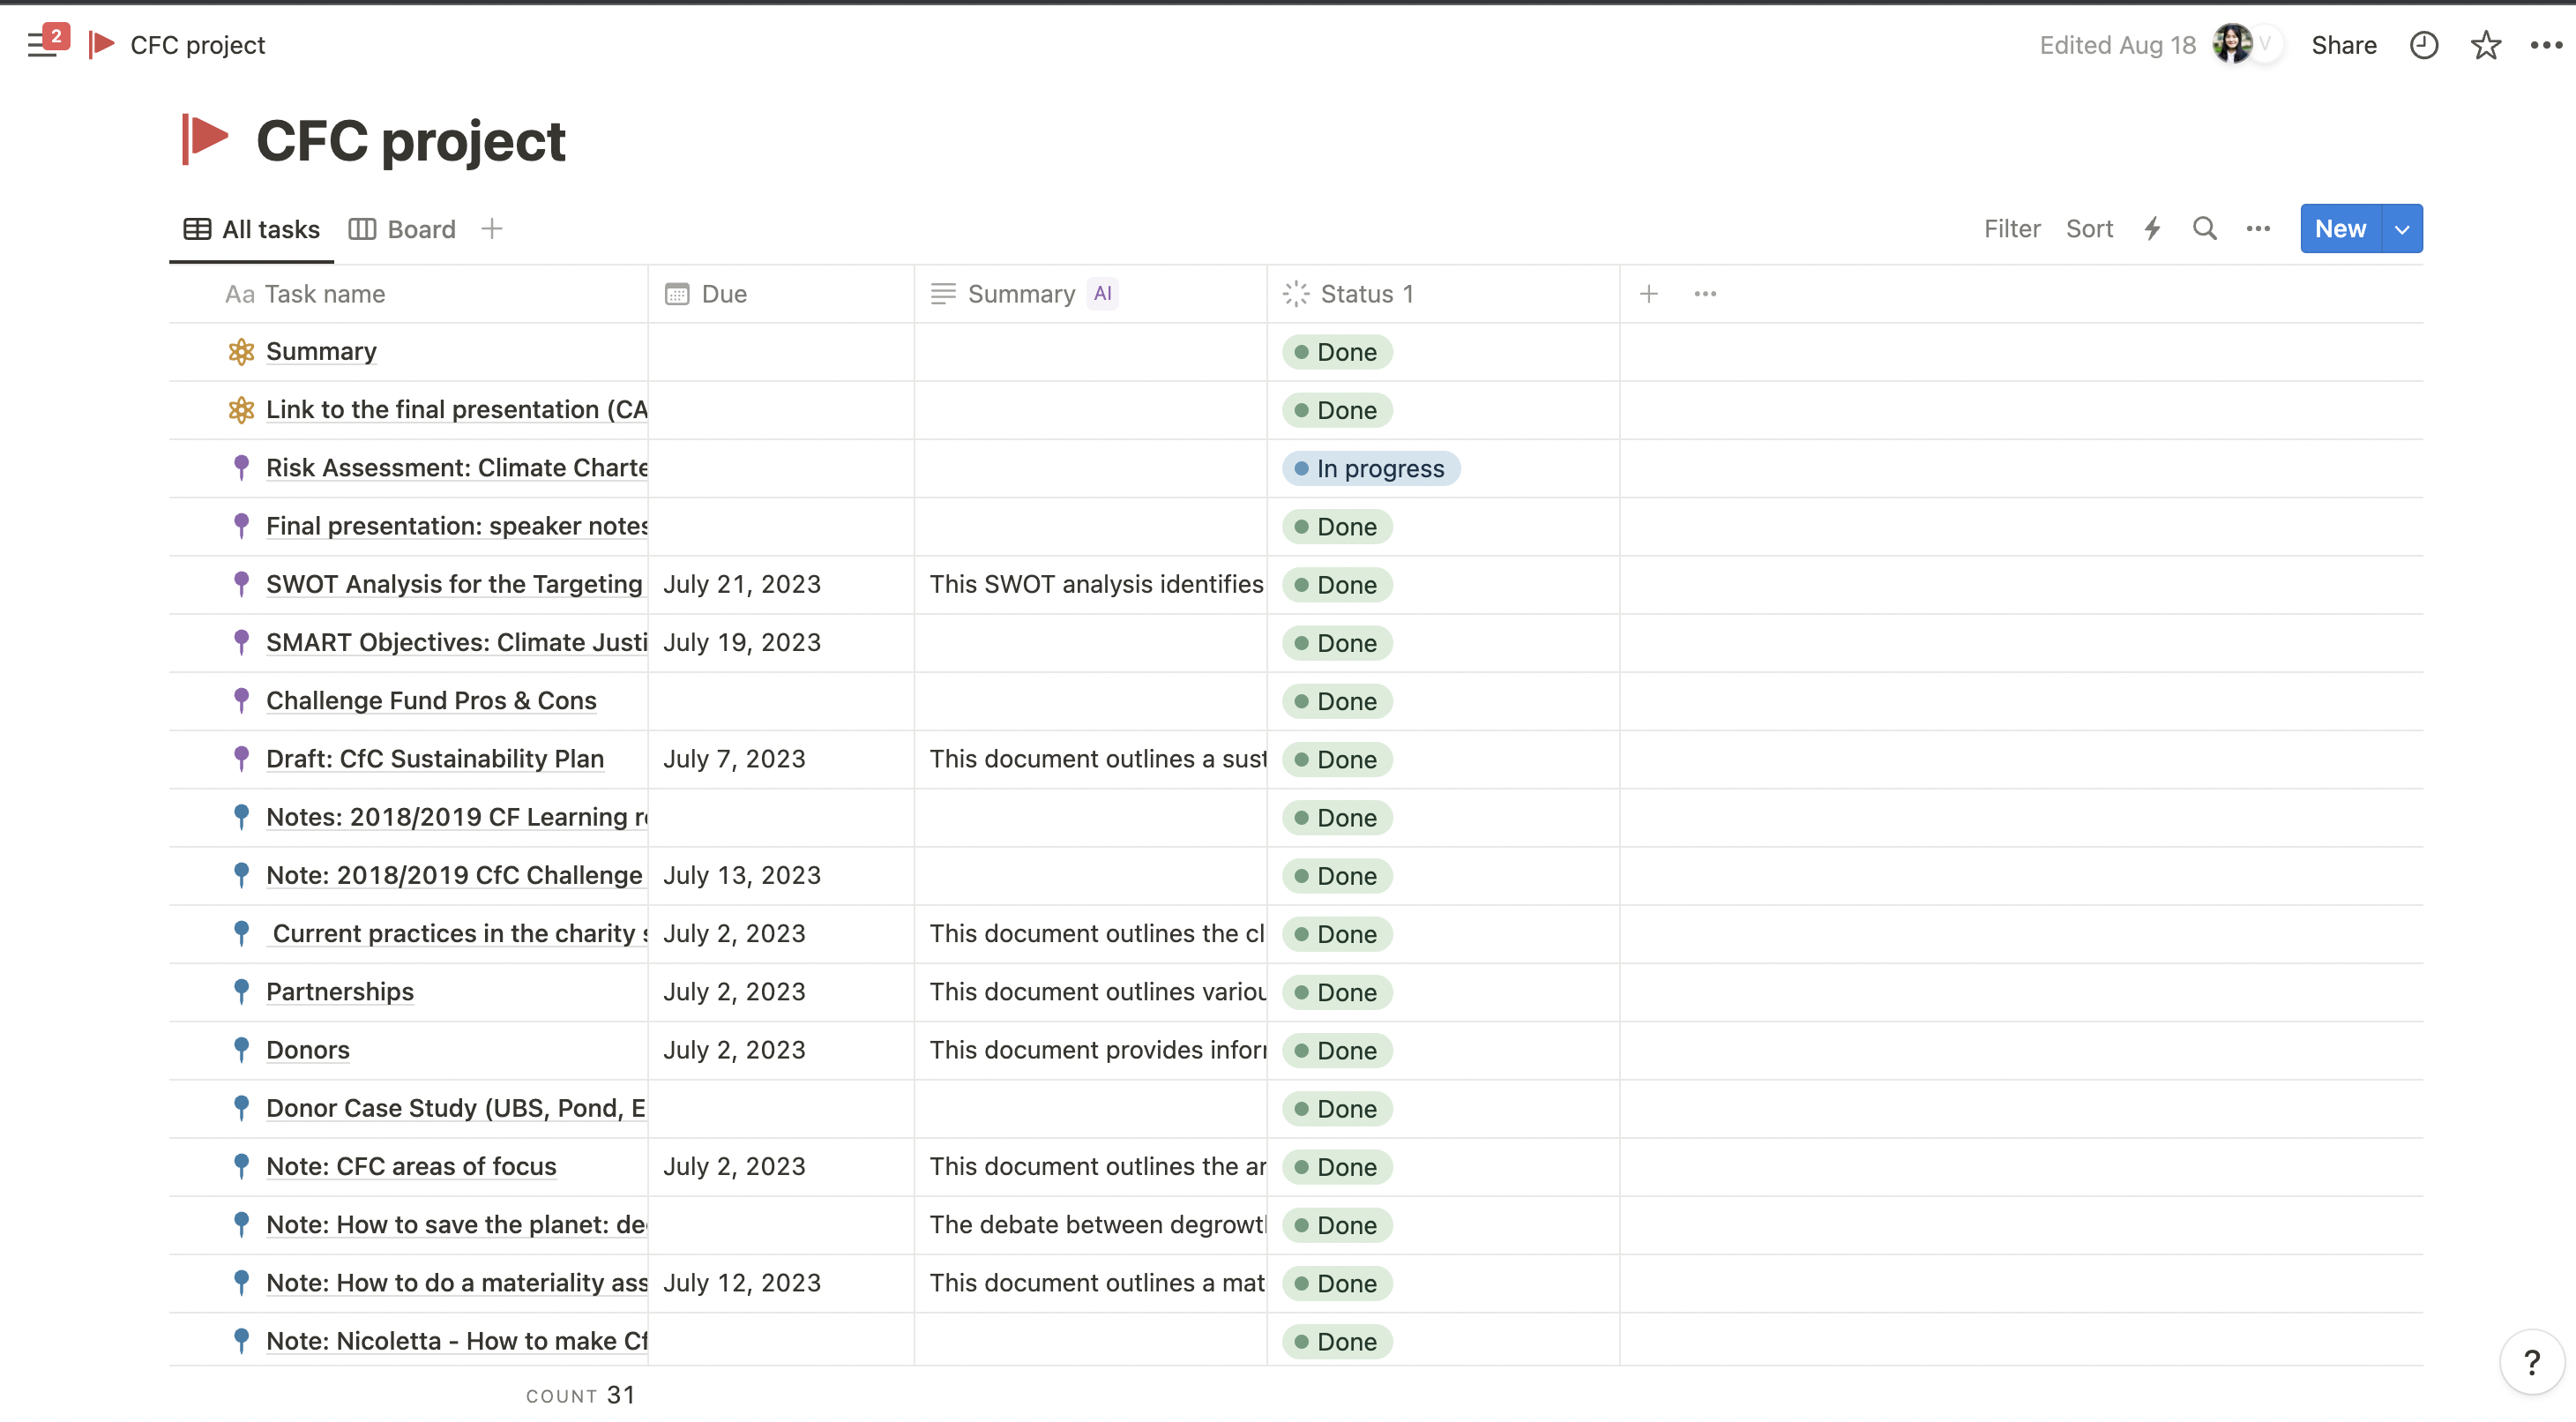Click the July 21, 2023 due date cell

[x=742, y=584]
